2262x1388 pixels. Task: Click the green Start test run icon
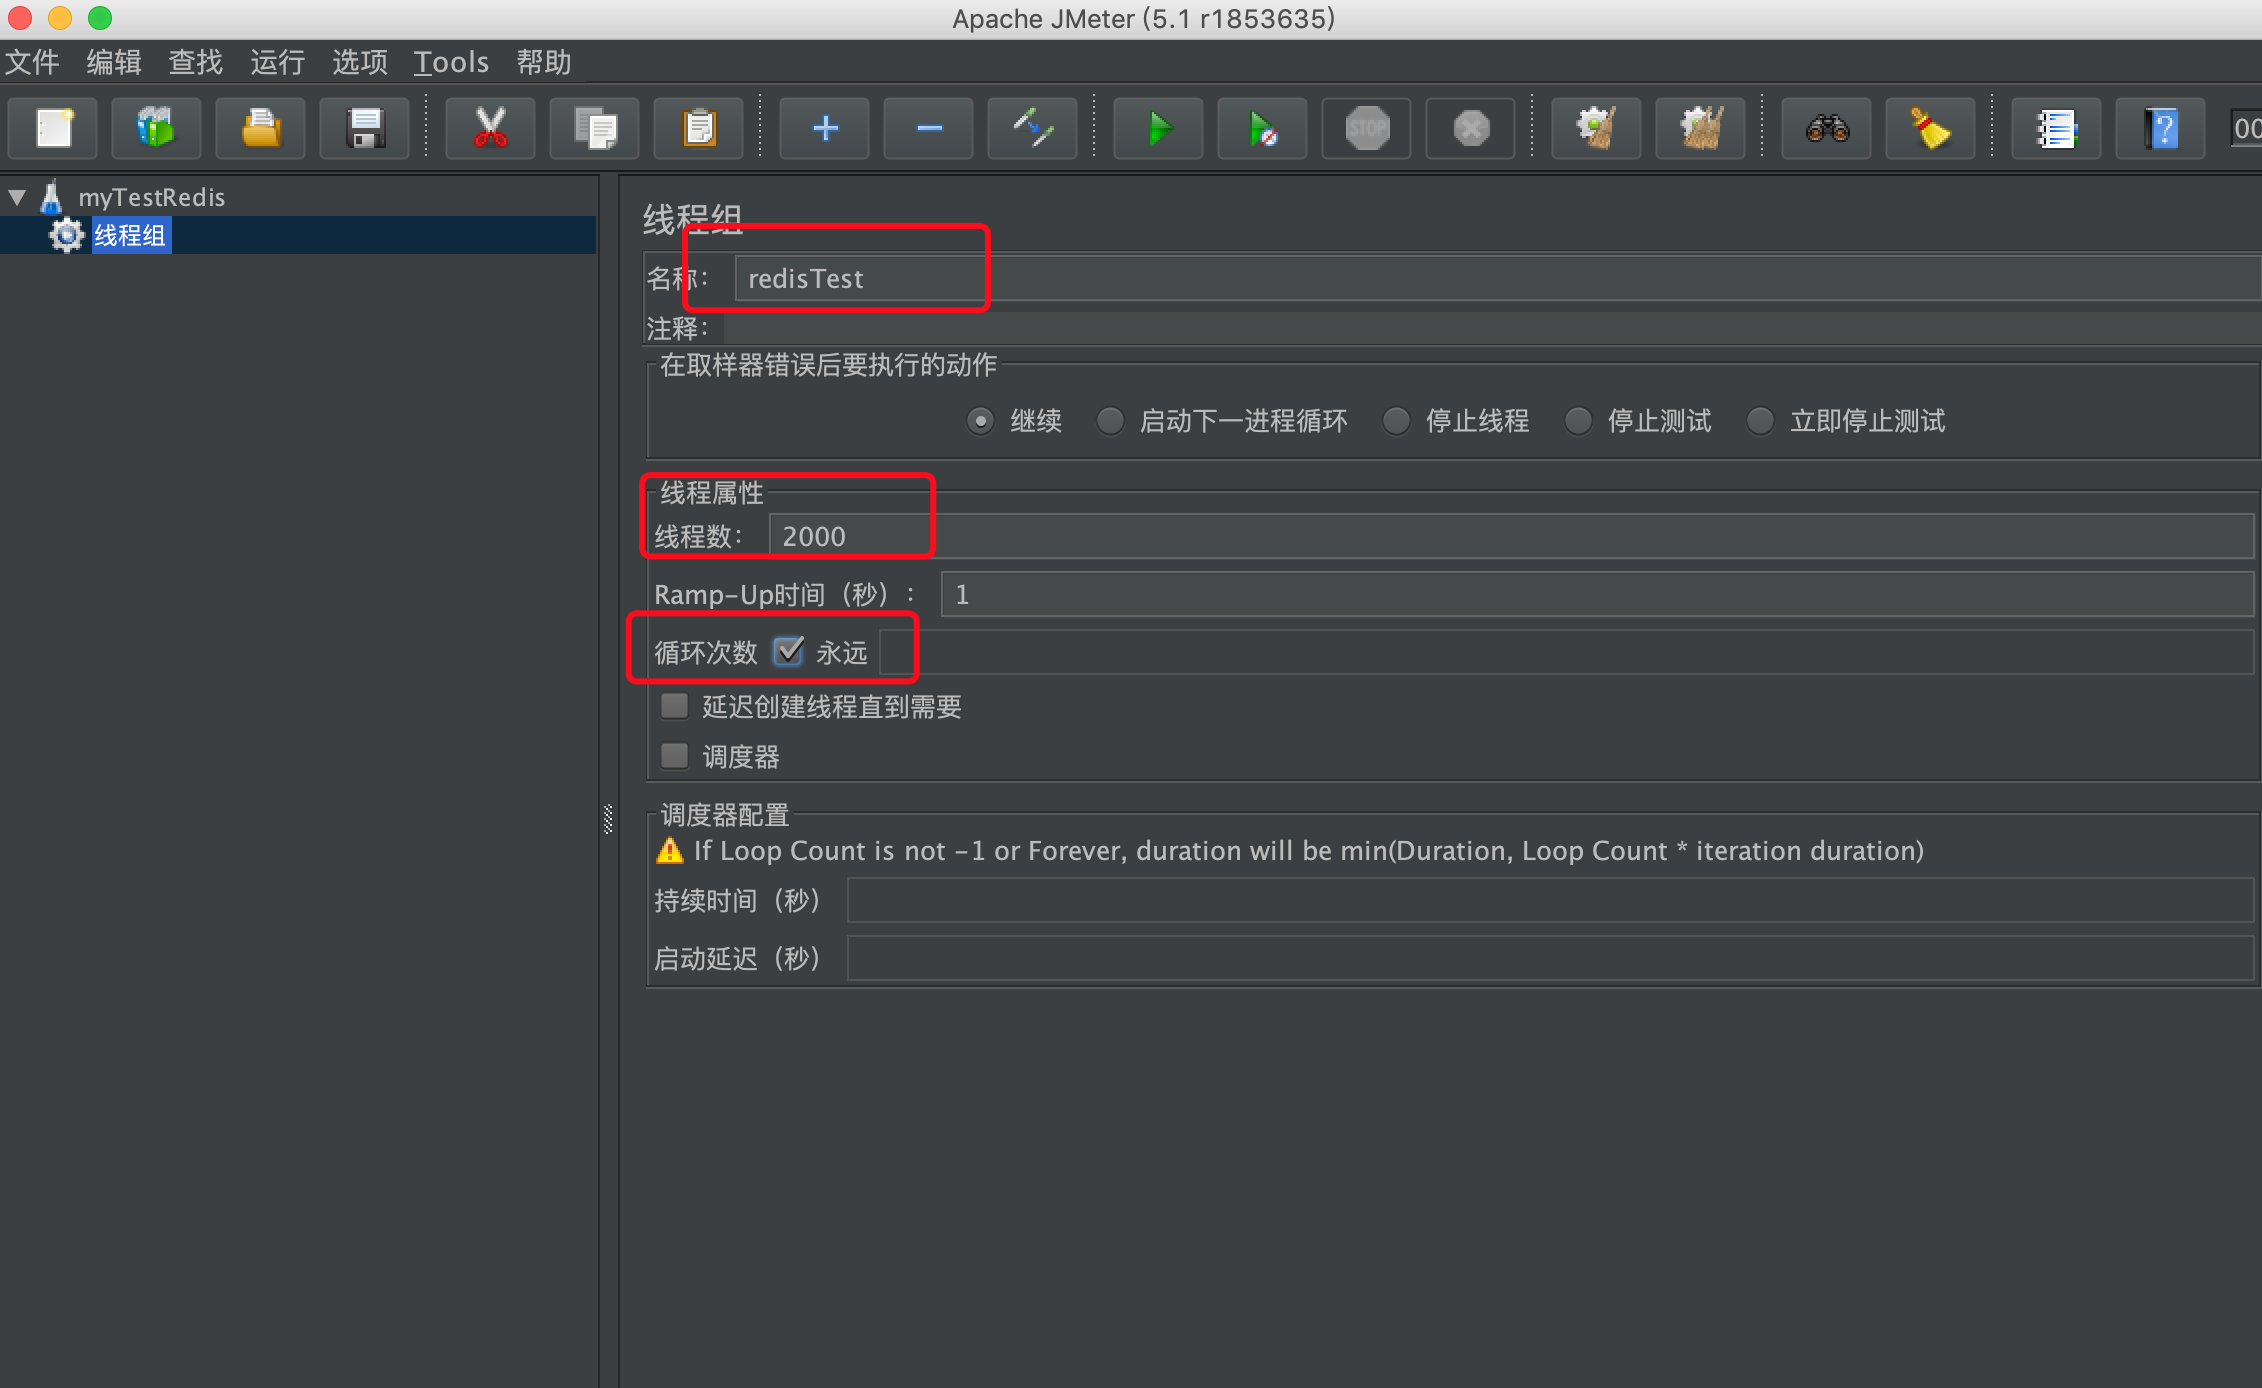[x=1158, y=129]
